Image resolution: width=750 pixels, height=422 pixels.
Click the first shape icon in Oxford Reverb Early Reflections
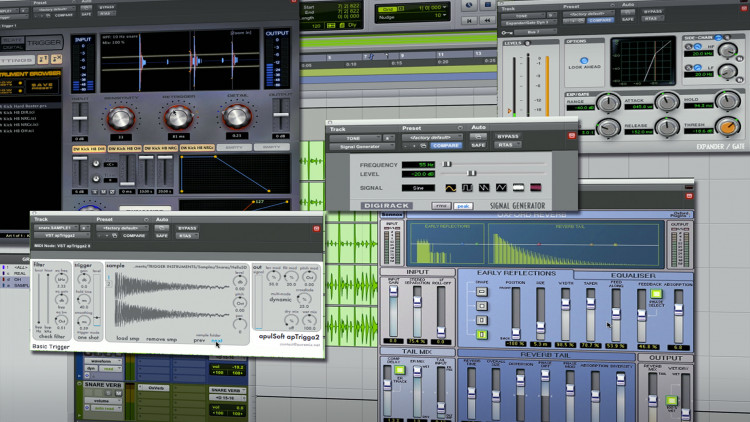tap(482, 291)
